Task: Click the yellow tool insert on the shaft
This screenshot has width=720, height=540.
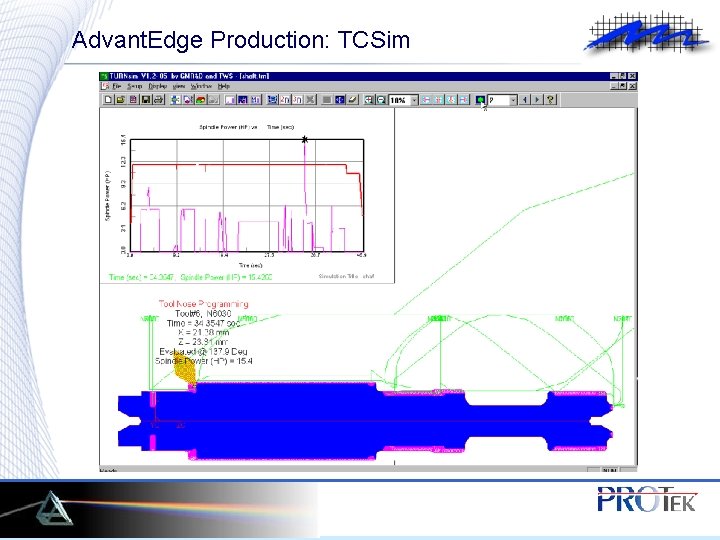Action: pyautogui.click(x=184, y=370)
